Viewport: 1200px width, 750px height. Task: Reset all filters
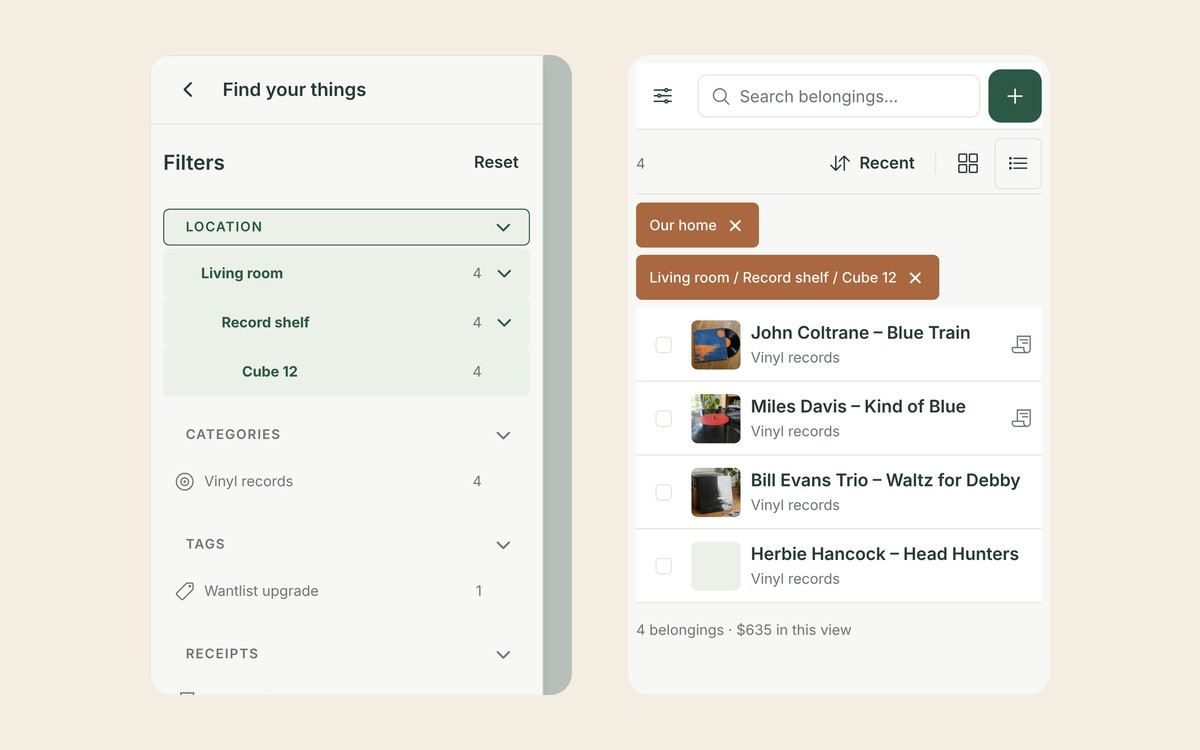496,162
